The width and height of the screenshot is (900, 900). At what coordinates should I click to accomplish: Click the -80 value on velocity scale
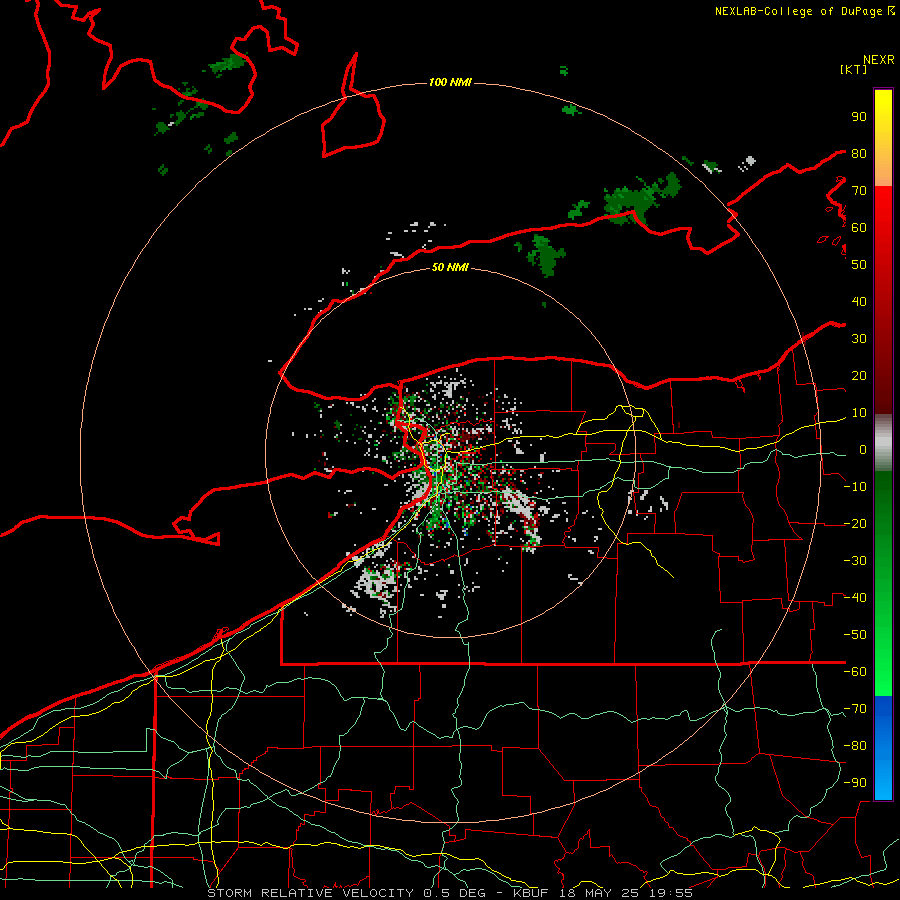tap(855, 746)
